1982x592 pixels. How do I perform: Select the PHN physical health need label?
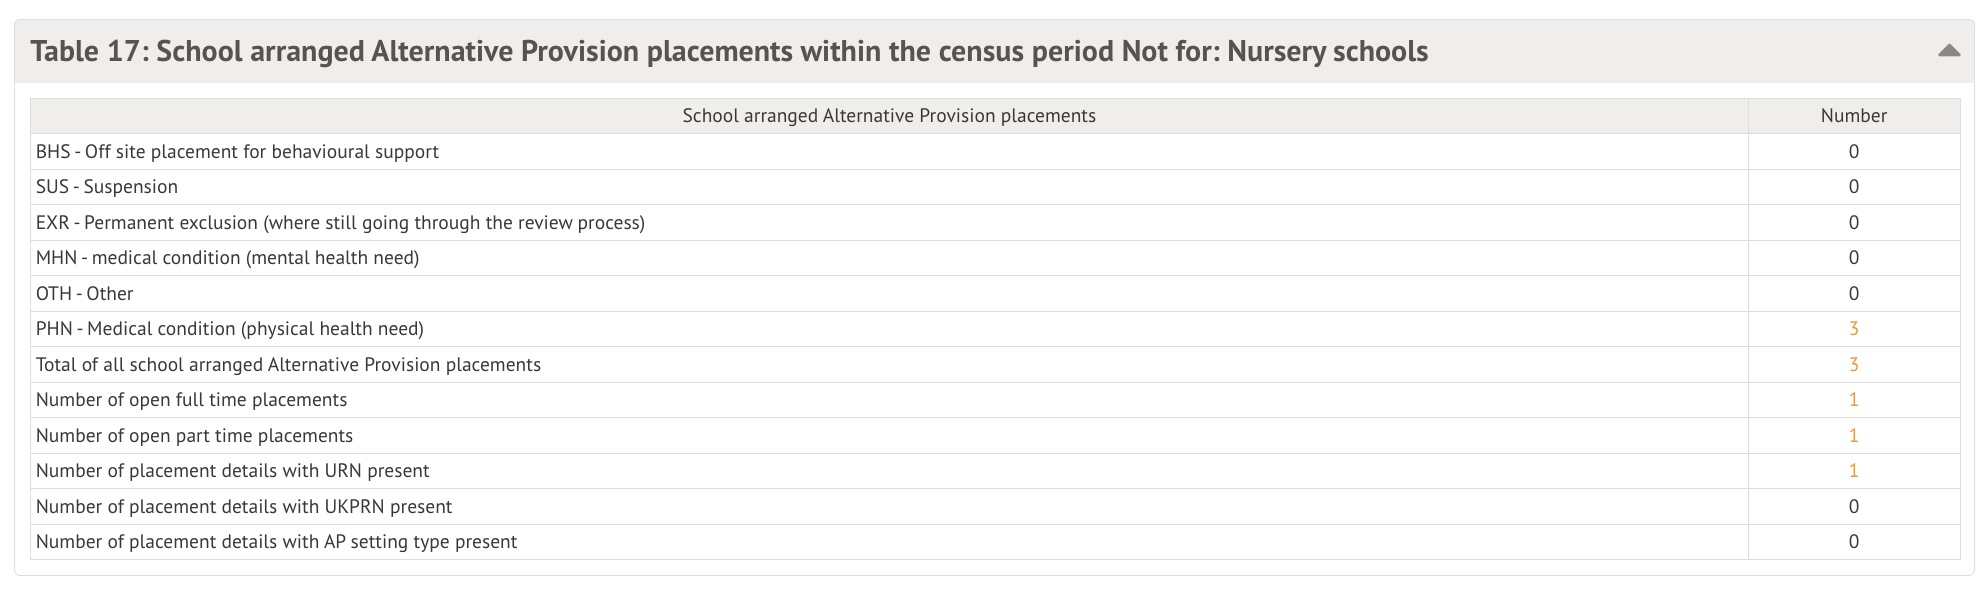point(230,329)
